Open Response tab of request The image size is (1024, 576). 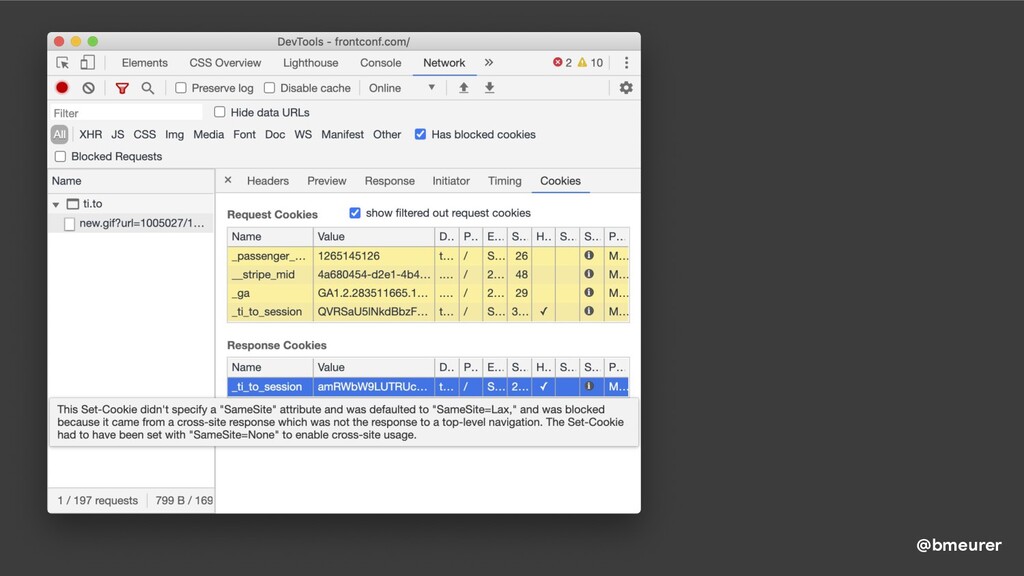pyautogui.click(x=389, y=181)
